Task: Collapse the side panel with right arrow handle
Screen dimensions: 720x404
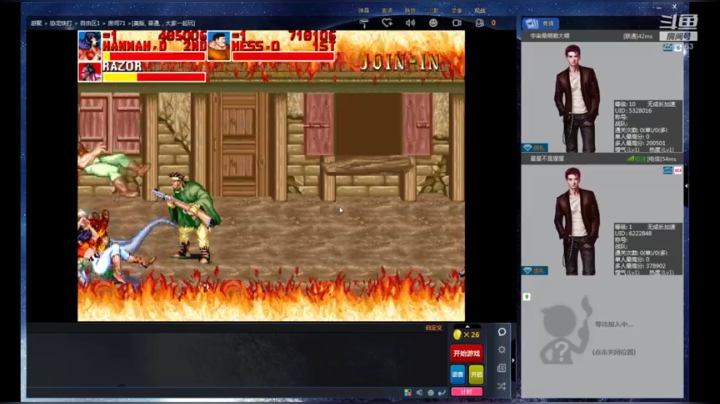Action: [x=513, y=360]
